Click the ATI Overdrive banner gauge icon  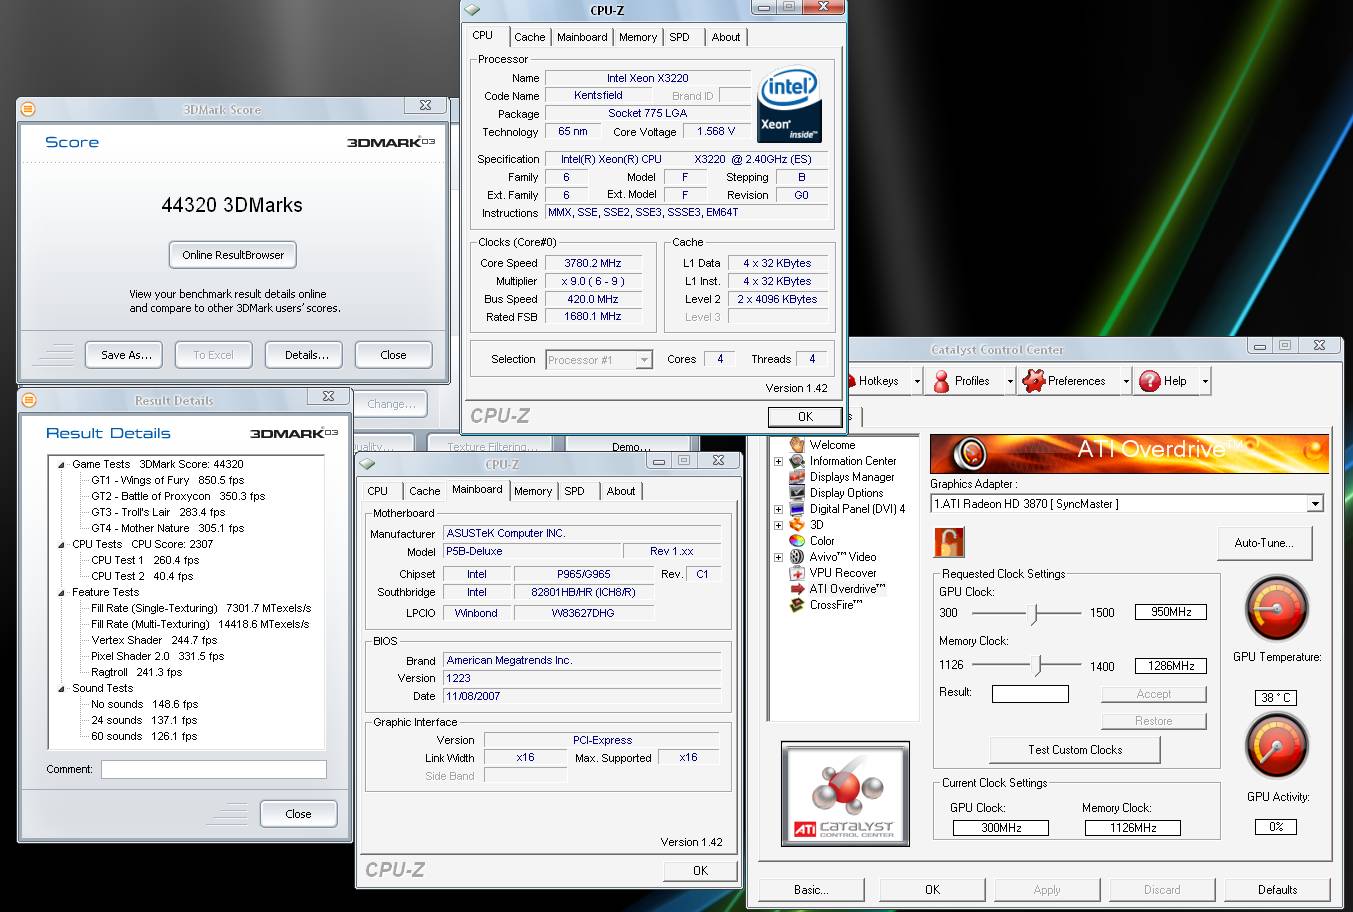click(969, 454)
